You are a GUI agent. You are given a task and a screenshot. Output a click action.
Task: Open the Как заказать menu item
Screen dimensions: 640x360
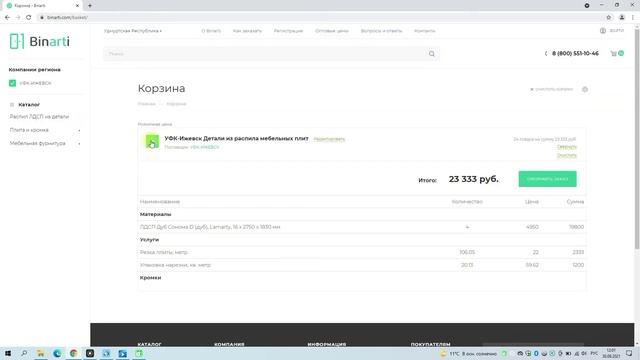[247, 31]
